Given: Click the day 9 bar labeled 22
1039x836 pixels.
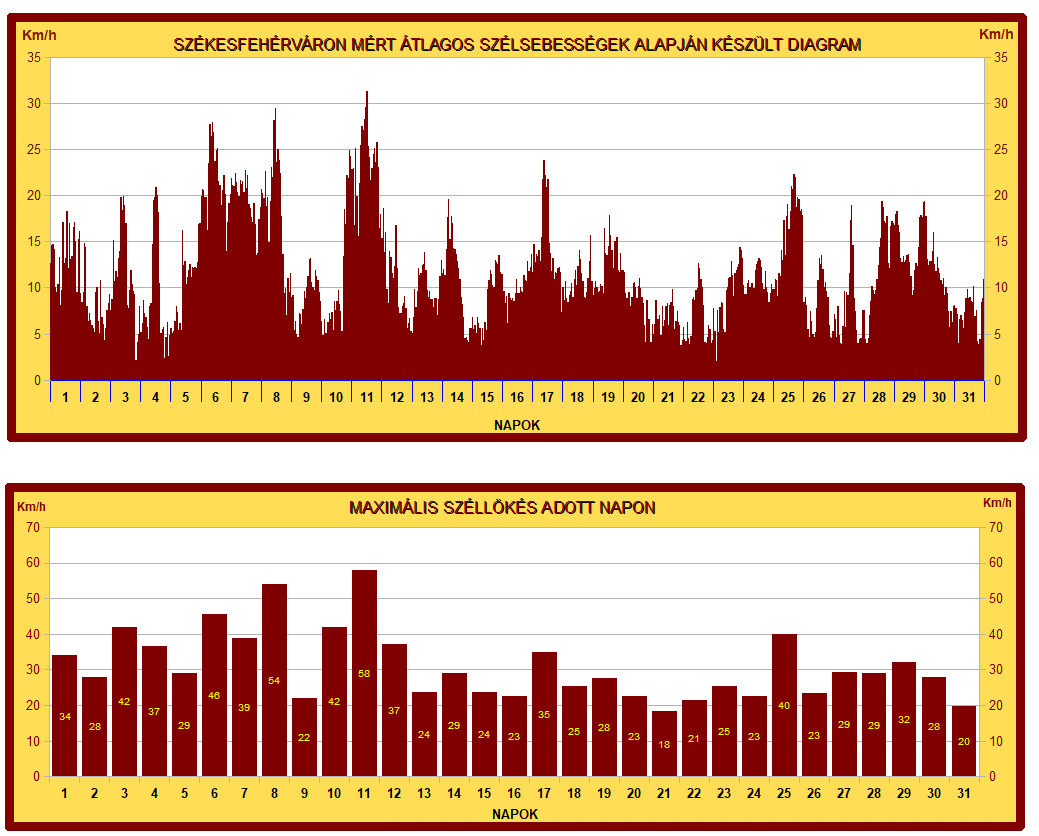Looking at the screenshot, I should point(304,737).
